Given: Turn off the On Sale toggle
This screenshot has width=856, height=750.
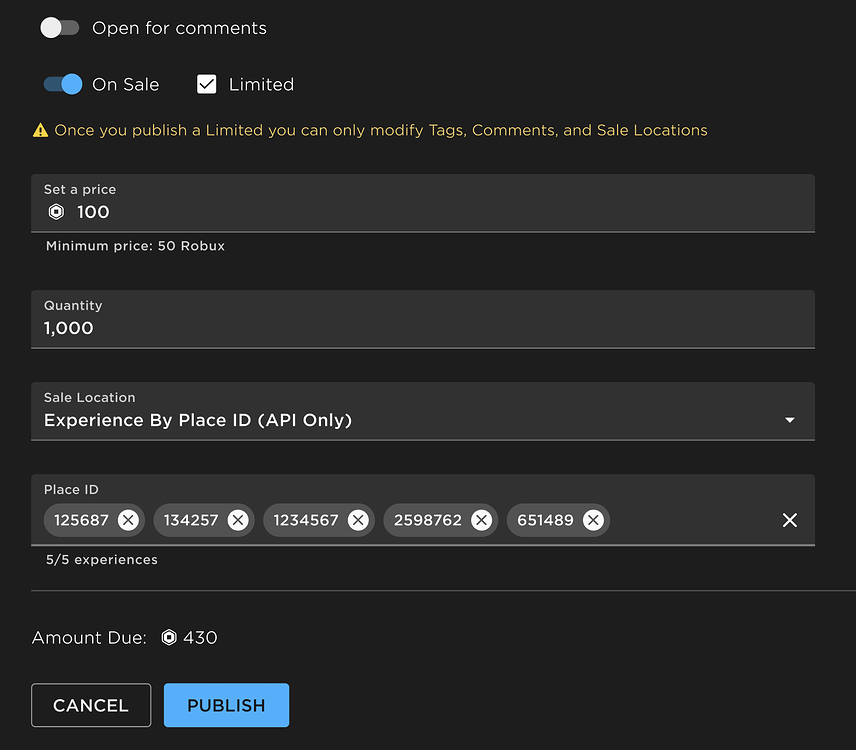Looking at the screenshot, I should click(x=62, y=85).
